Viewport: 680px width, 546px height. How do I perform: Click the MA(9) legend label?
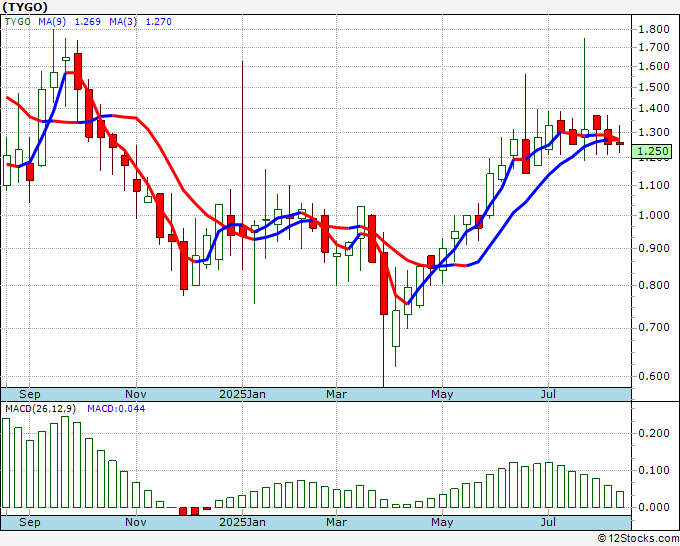point(52,21)
